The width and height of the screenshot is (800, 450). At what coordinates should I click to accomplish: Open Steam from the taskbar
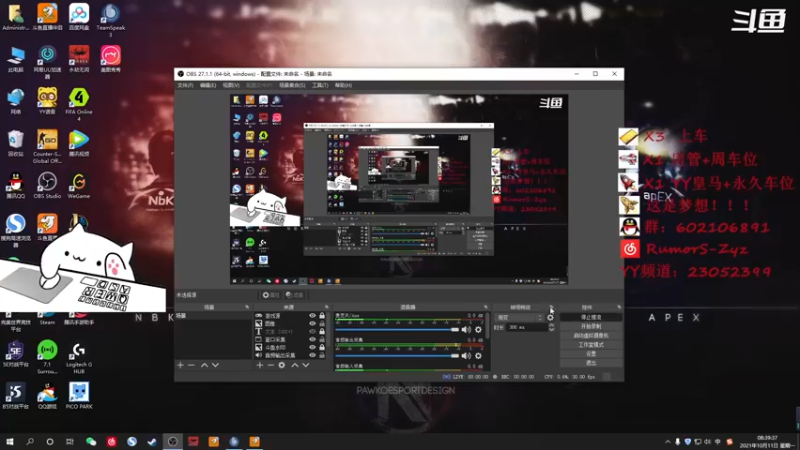pos(152,441)
